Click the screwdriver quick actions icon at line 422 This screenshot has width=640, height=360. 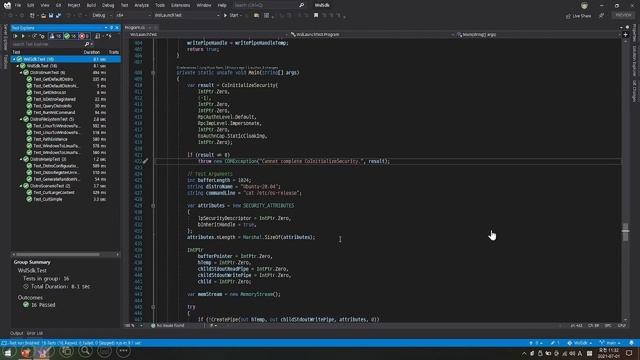[145, 161]
